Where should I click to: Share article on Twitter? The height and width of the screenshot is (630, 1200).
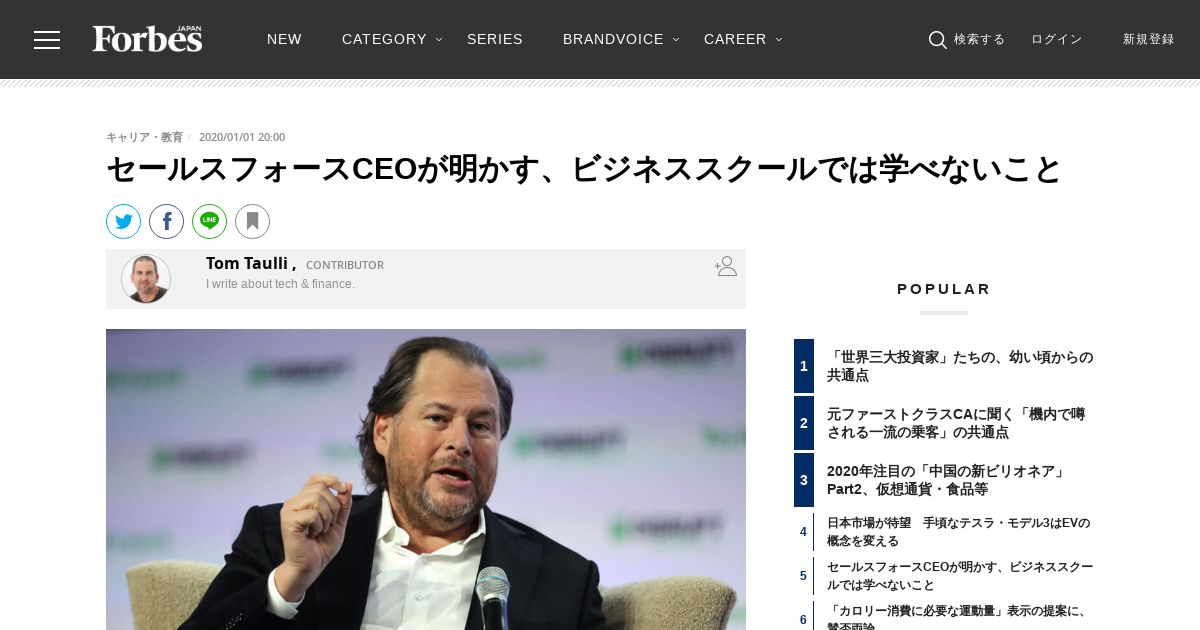124,222
